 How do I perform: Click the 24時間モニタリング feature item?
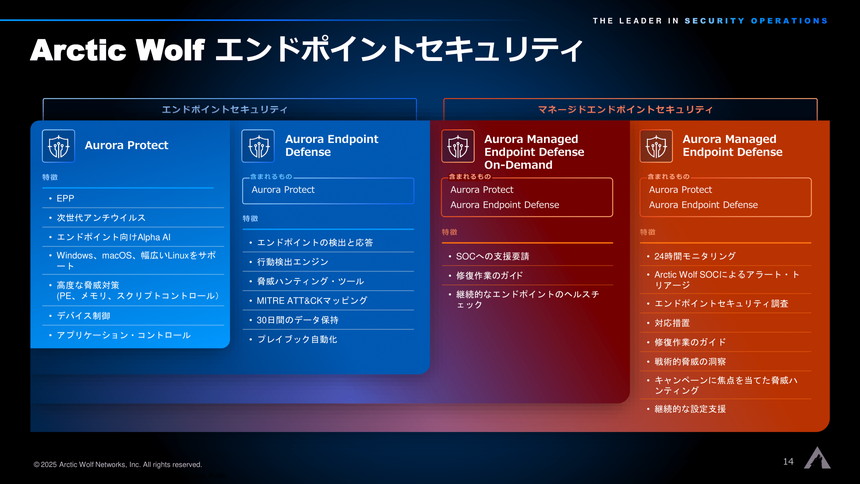pos(695,256)
